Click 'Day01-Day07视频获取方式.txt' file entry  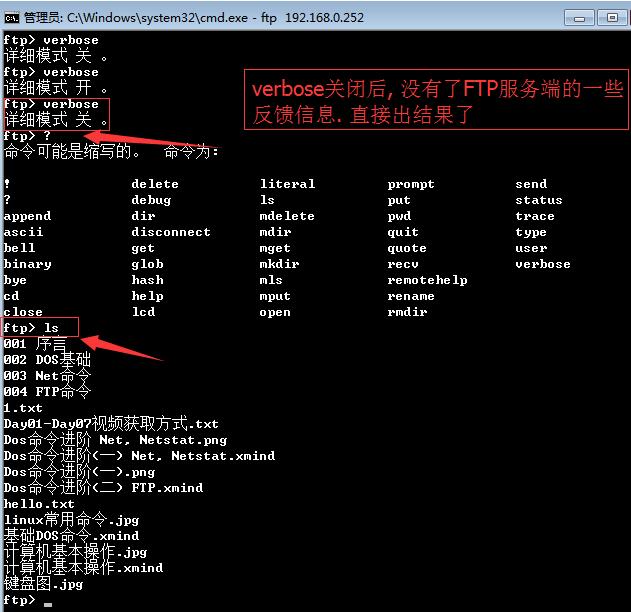tap(111, 424)
